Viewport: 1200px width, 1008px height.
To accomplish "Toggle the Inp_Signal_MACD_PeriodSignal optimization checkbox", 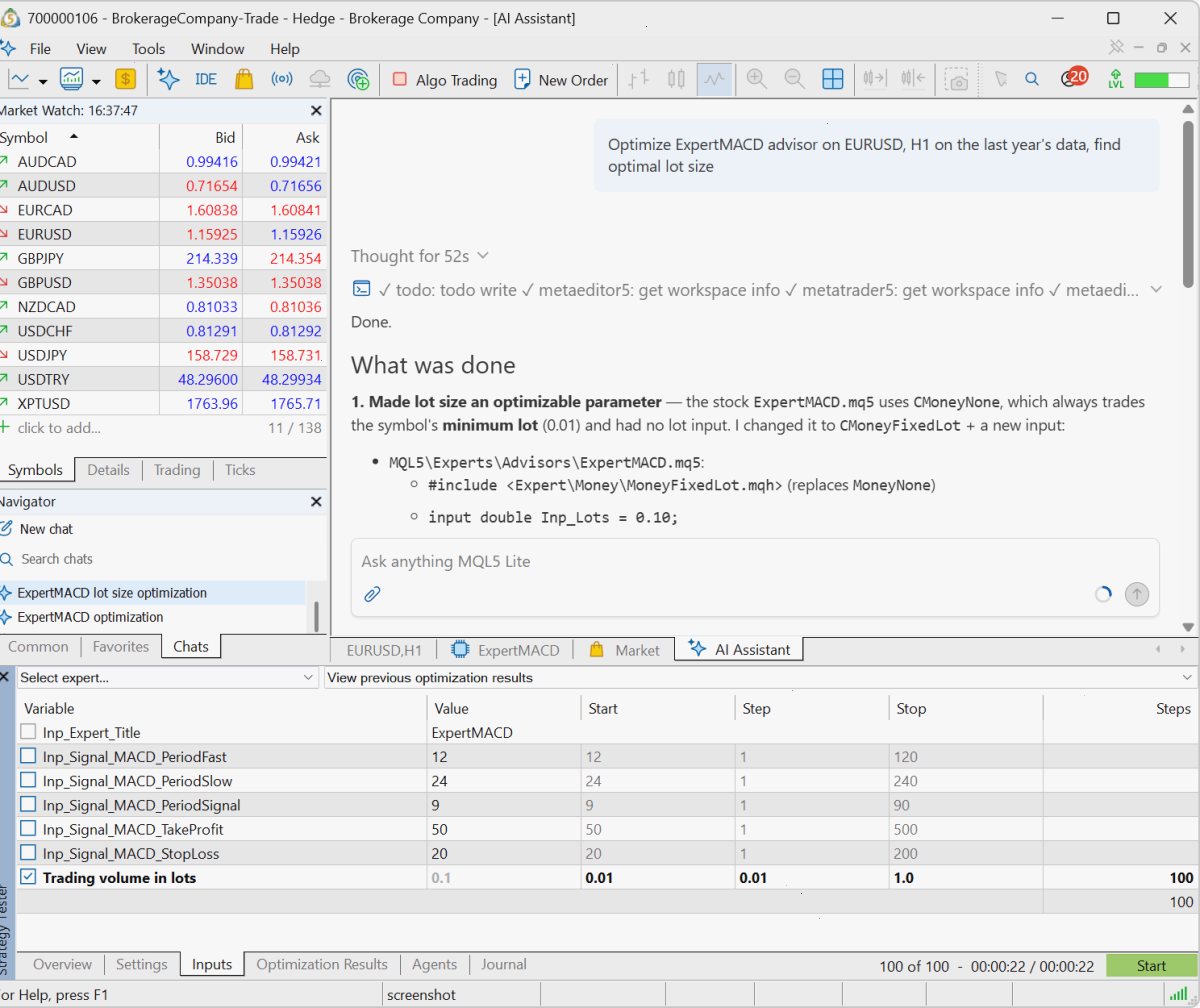I will point(28,805).
